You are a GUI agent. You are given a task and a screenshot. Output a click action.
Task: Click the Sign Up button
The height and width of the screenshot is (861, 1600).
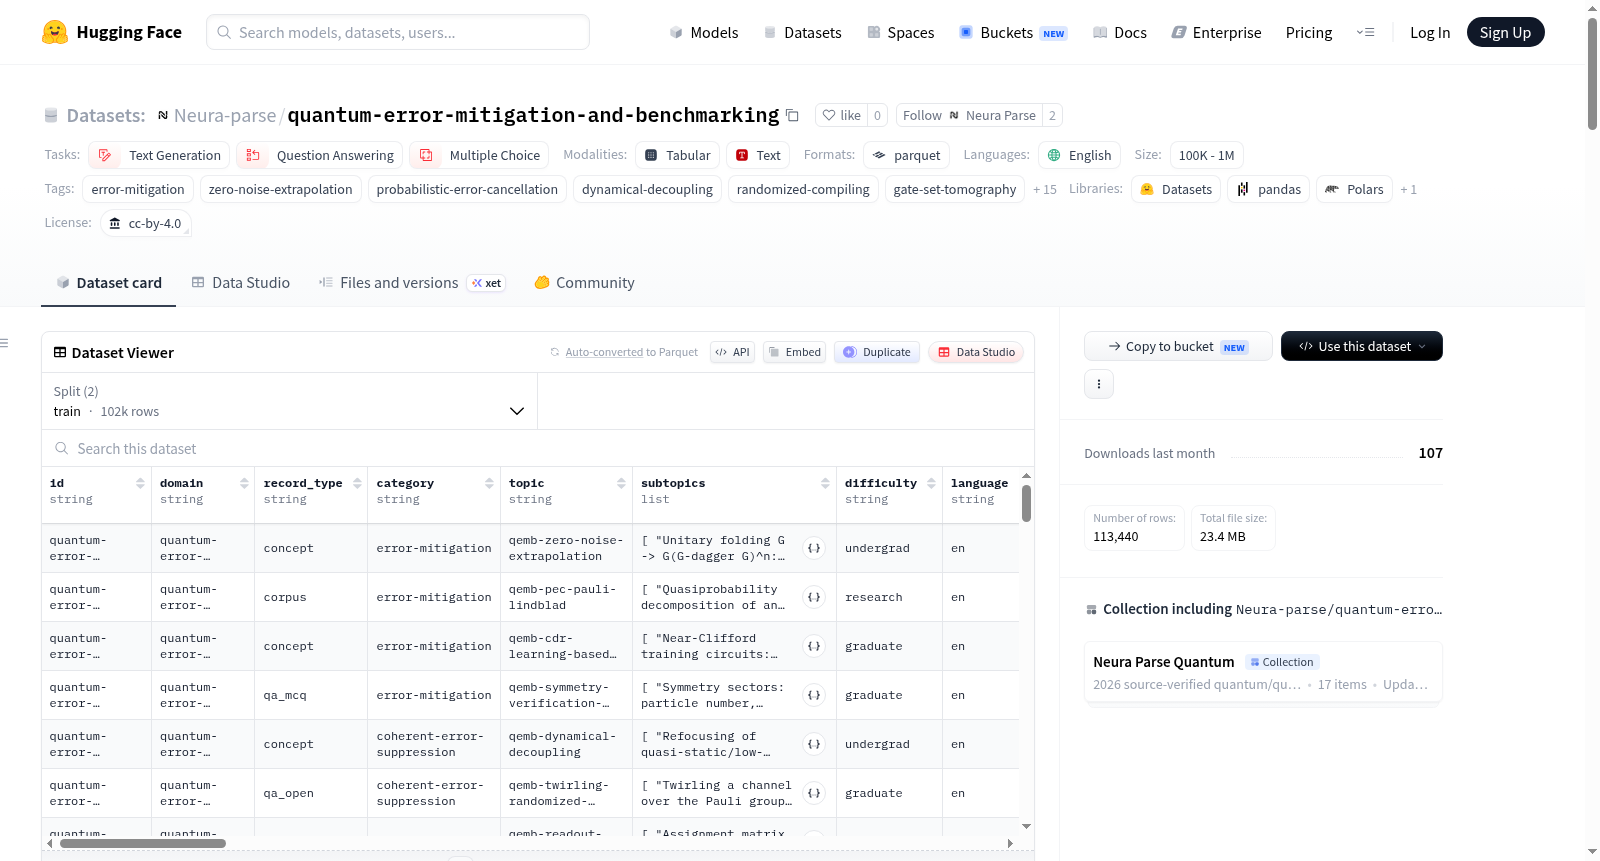pyautogui.click(x=1505, y=32)
